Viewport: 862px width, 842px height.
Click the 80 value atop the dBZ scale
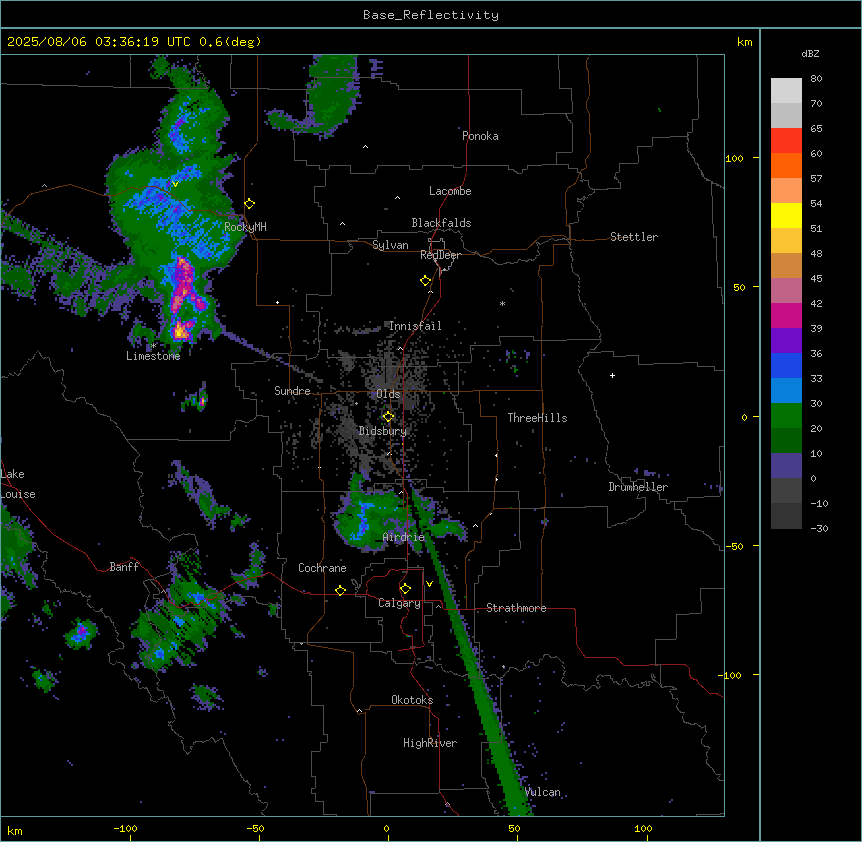pyautogui.click(x=816, y=78)
